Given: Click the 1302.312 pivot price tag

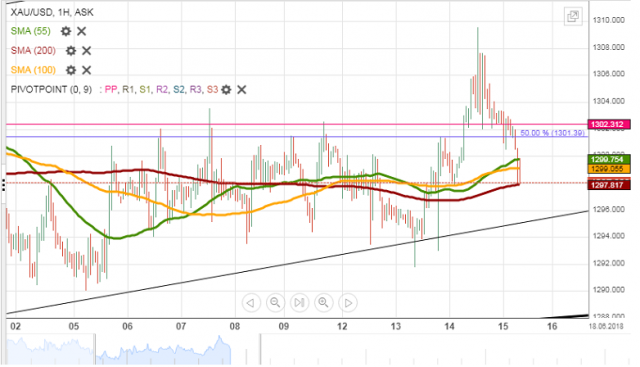Looking at the screenshot, I should pyautogui.click(x=608, y=125).
